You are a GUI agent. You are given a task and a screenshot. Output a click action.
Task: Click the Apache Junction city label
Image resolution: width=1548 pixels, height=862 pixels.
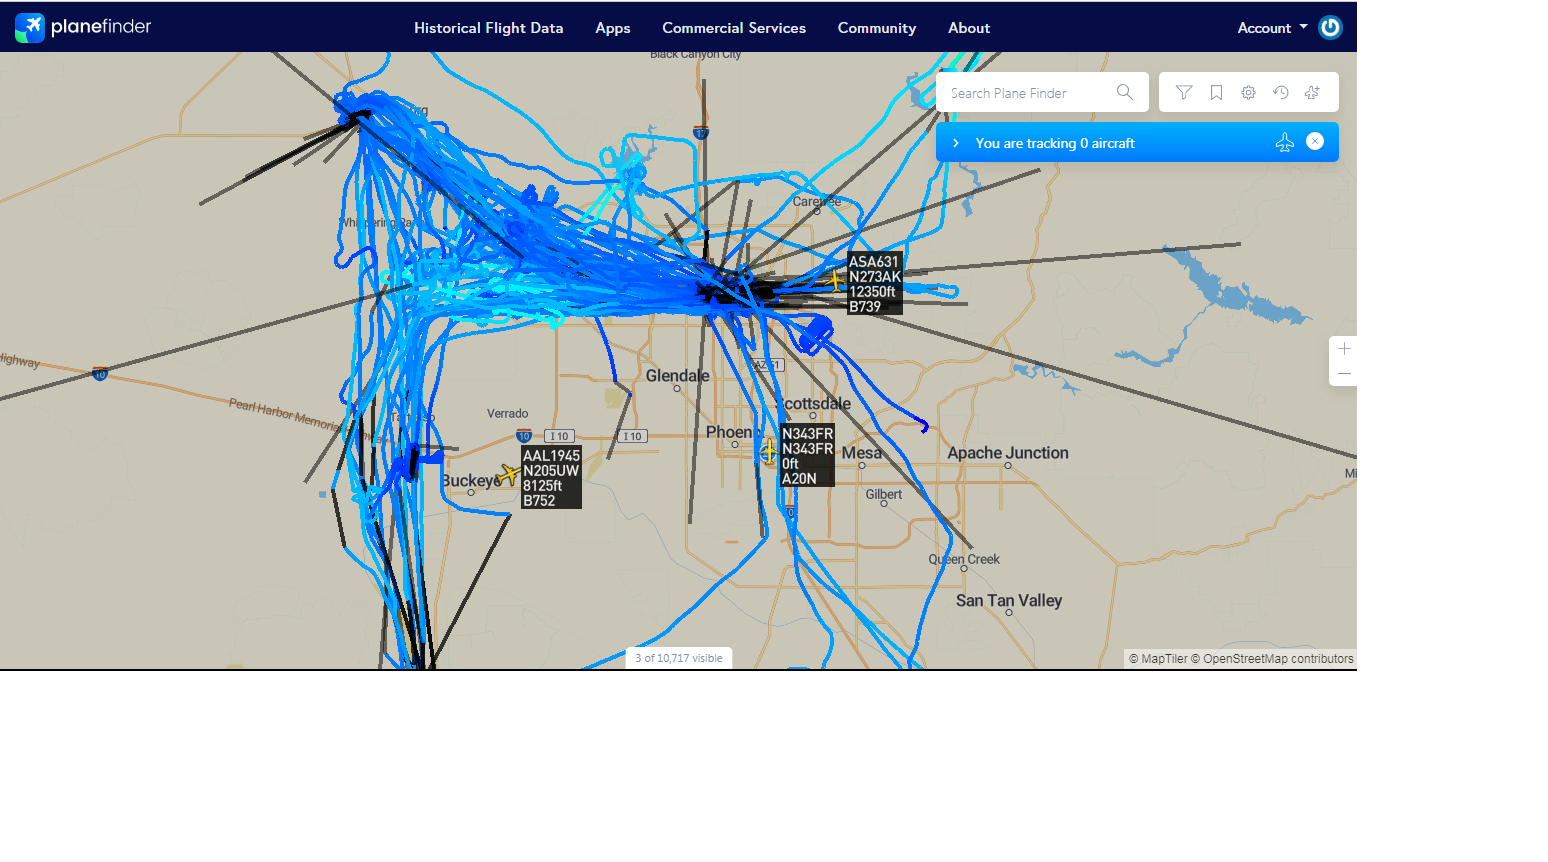[x=1008, y=453]
